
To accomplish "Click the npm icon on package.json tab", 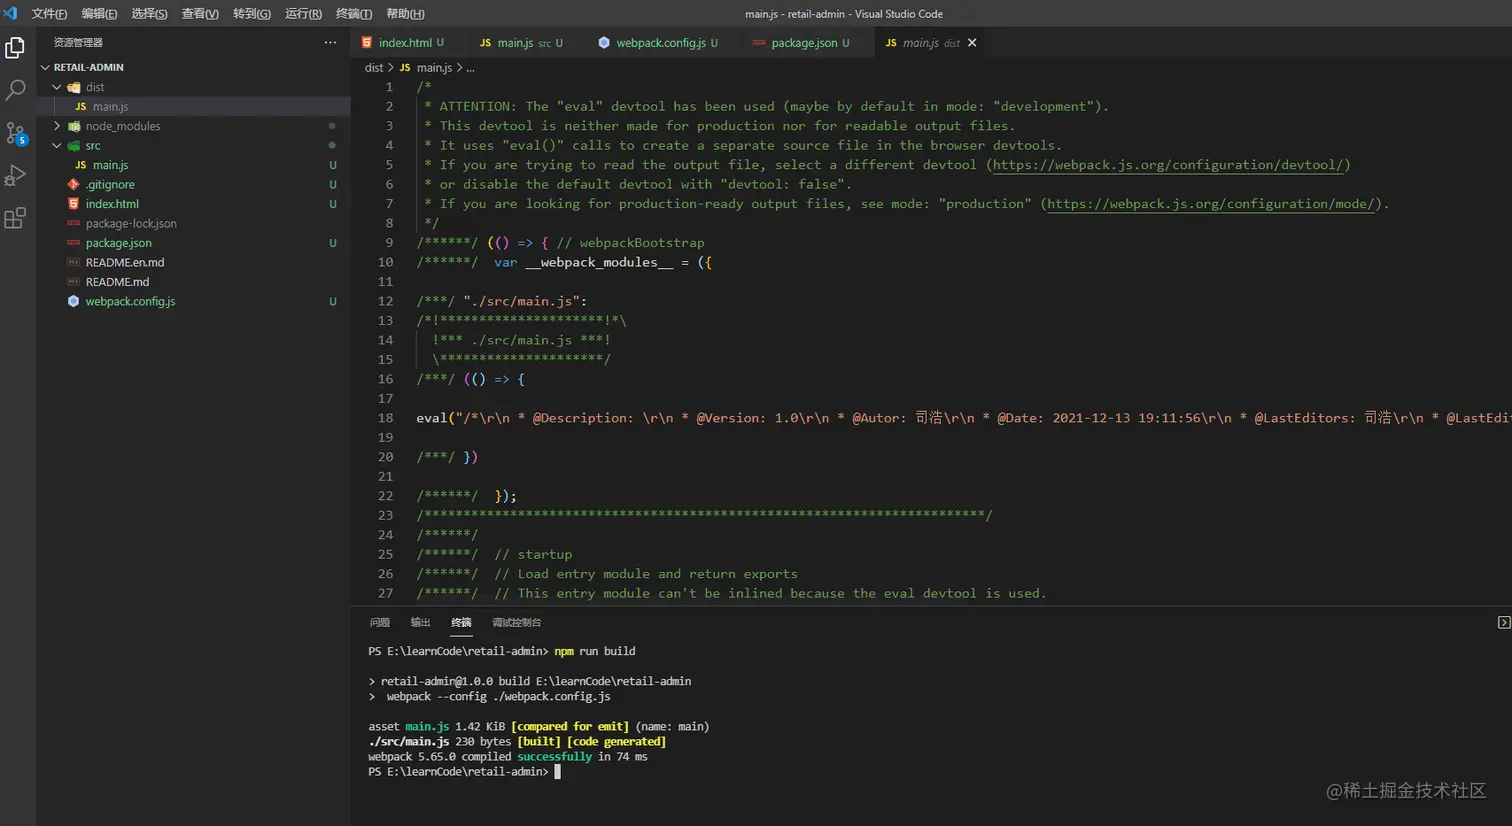I will [x=759, y=42].
